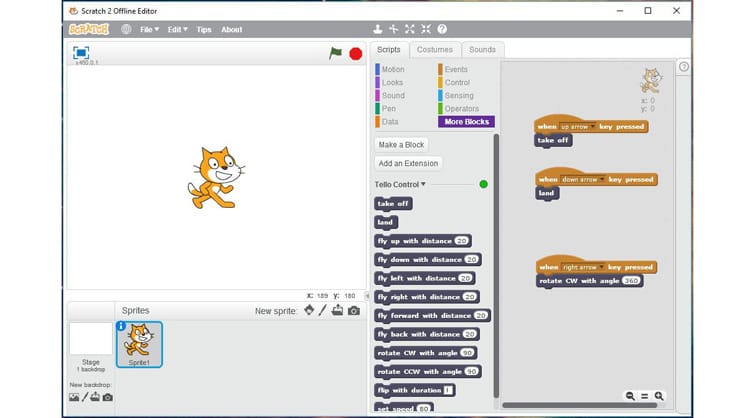Select the Stage backdrop thumbnail

point(91,339)
